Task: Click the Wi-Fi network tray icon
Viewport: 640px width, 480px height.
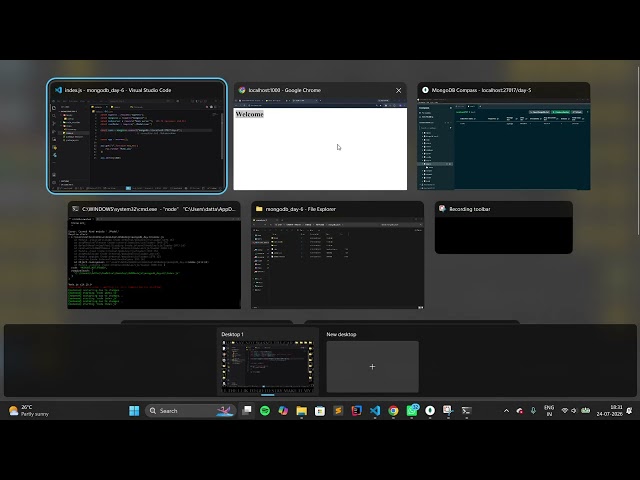Action: [x=565, y=411]
